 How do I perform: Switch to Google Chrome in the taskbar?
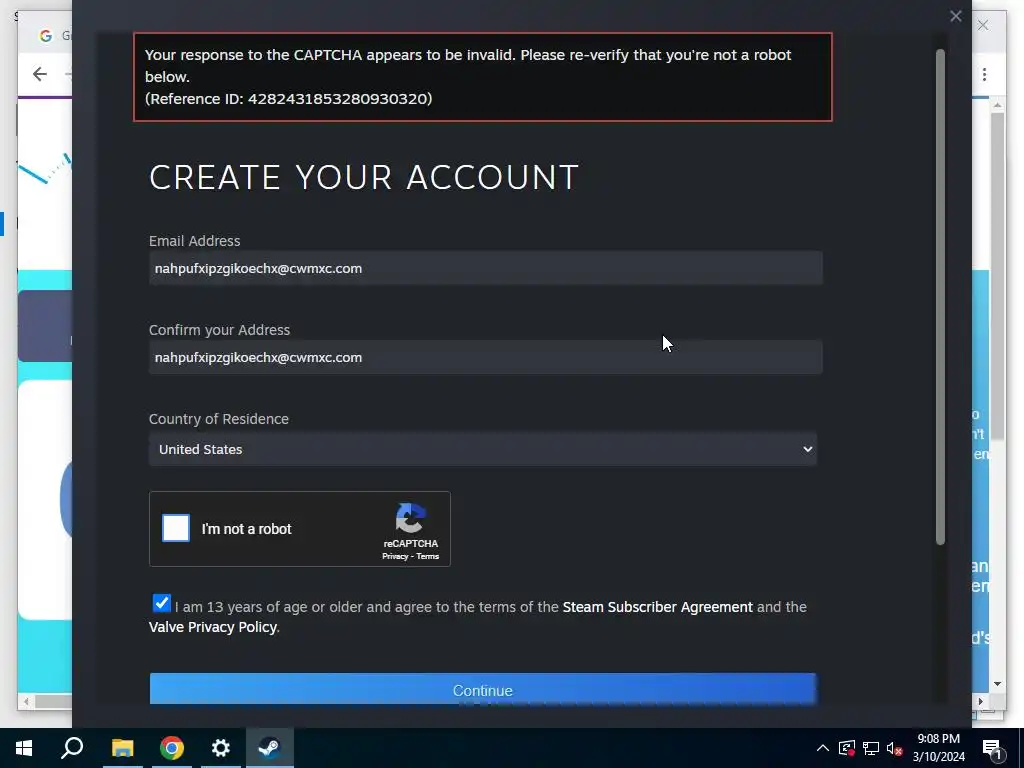[172, 748]
